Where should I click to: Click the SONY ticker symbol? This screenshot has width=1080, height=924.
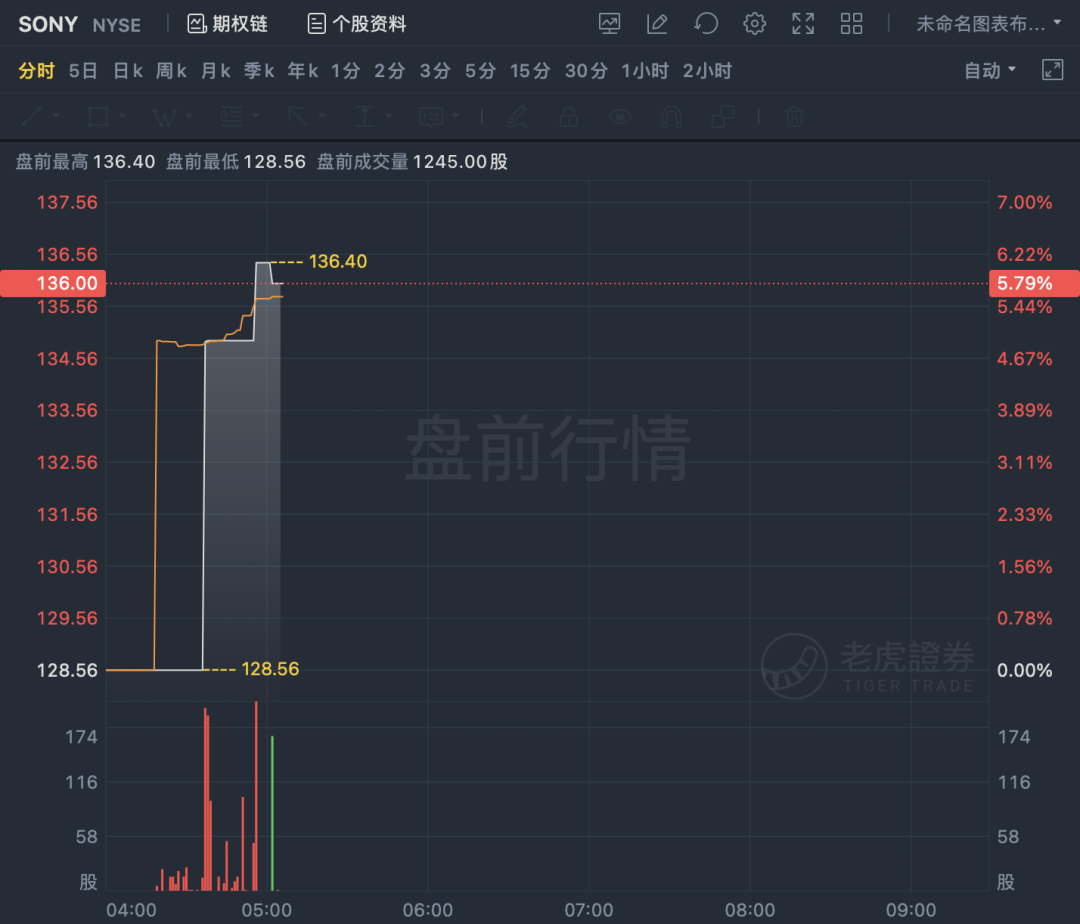pyautogui.click(x=48, y=25)
